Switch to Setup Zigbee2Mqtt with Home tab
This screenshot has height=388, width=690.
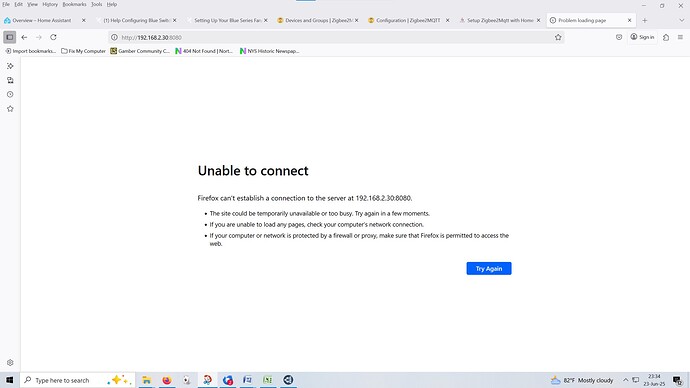click(499, 20)
